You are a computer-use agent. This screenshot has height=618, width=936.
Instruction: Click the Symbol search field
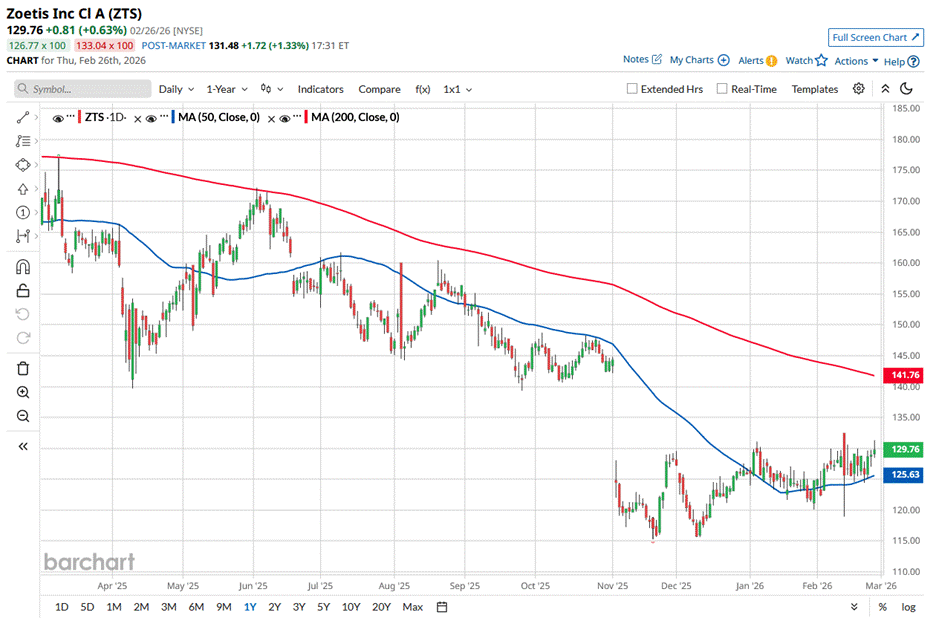pyautogui.click(x=82, y=89)
